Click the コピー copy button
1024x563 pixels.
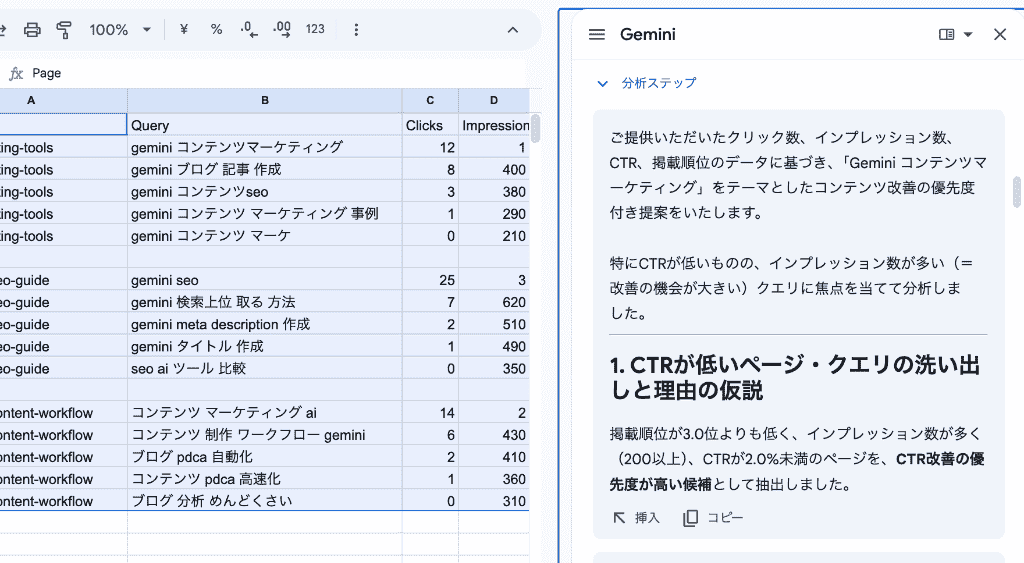714,518
